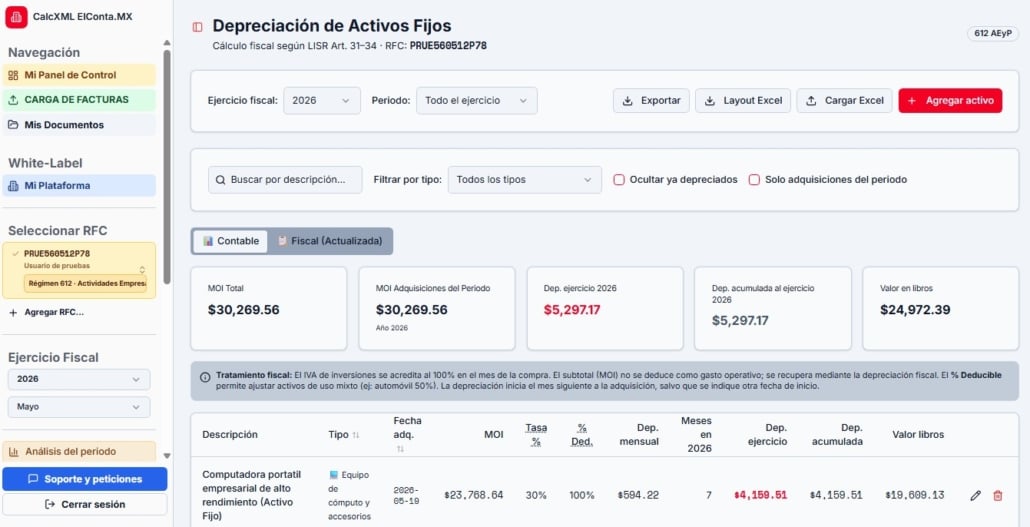Image resolution: width=1030 pixels, height=527 pixels.
Task: Click sidebar scroll down arrow
Action: coord(167,455)
